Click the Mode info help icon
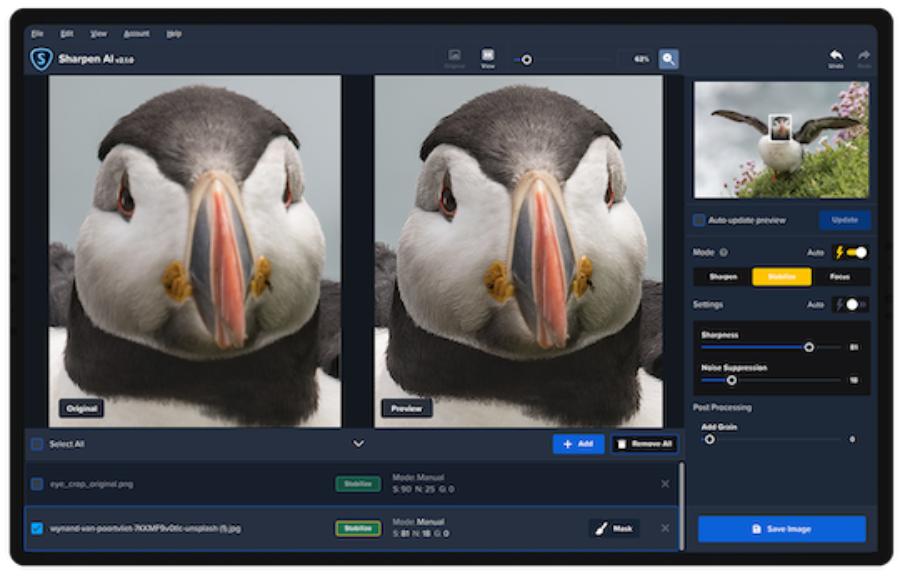The height and width of the screenshot is (577, 900). (723, 253)
